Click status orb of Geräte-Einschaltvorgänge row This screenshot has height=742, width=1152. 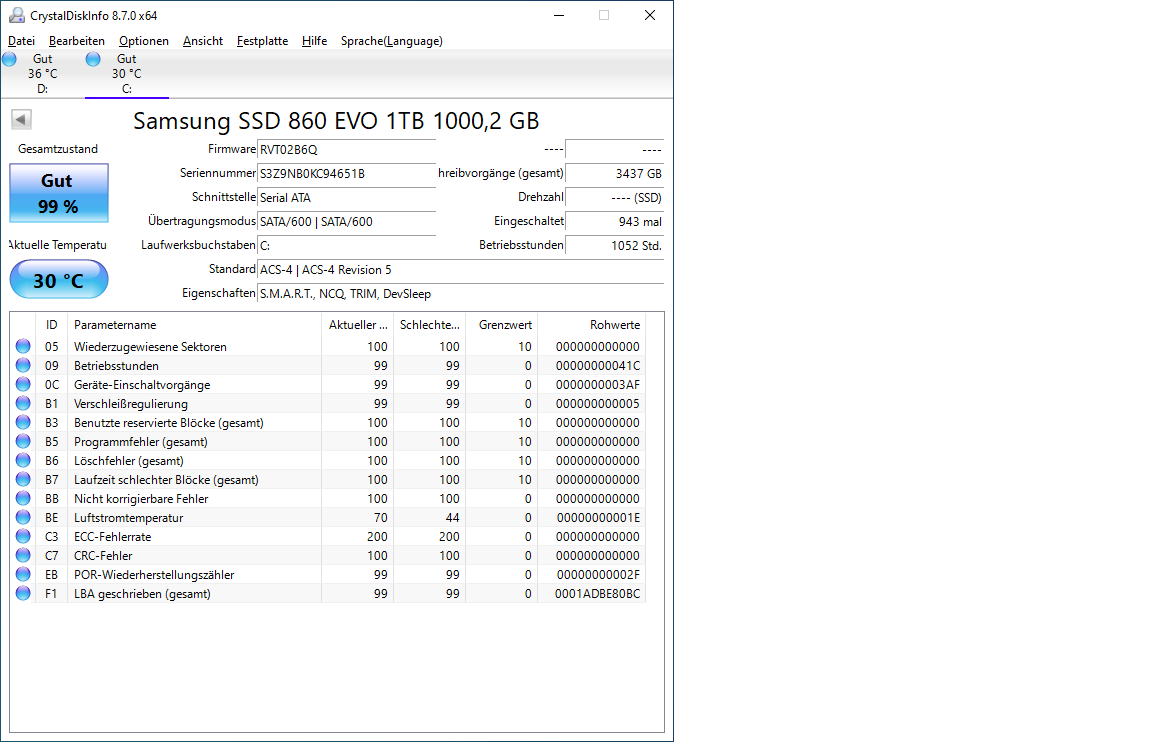pyautogui.click(x=24, y=384)
